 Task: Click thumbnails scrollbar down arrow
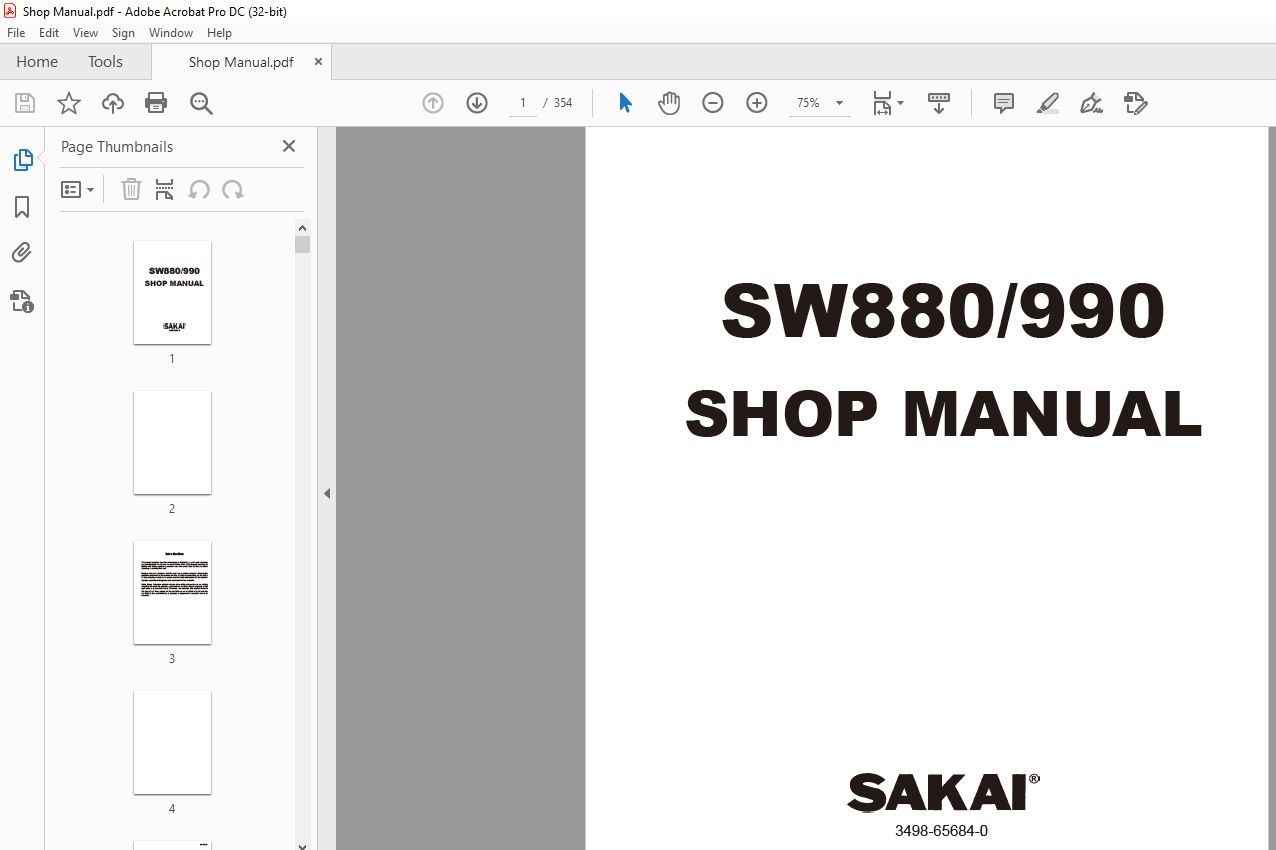coord(303,845)
